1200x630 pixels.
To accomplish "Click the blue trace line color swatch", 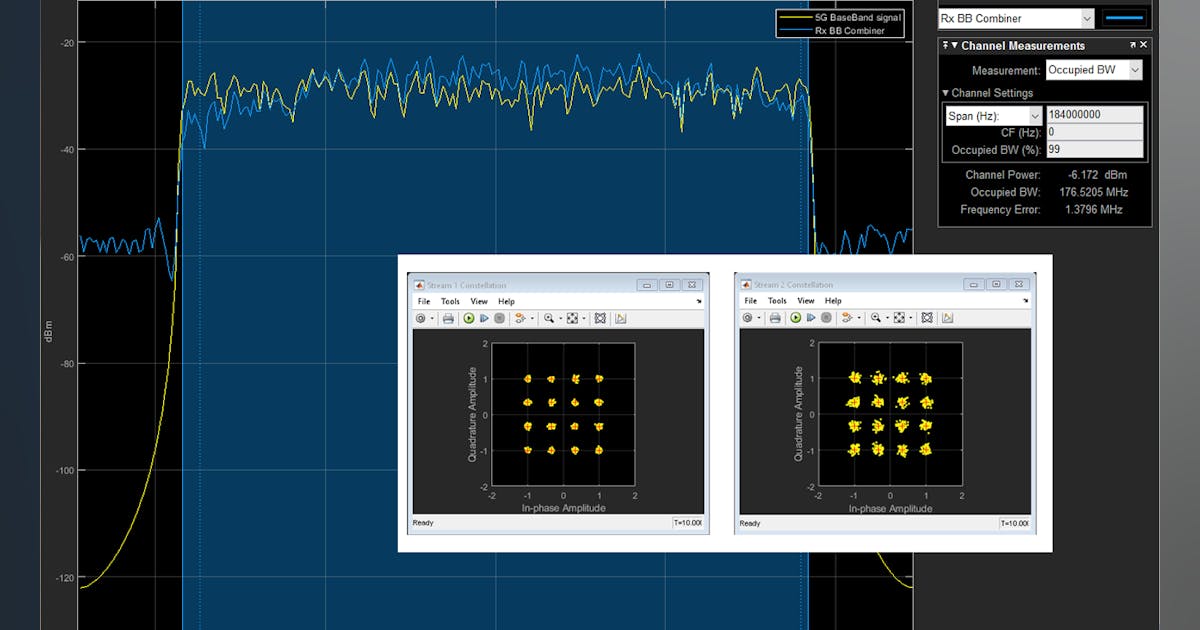I will [1125, 18].
